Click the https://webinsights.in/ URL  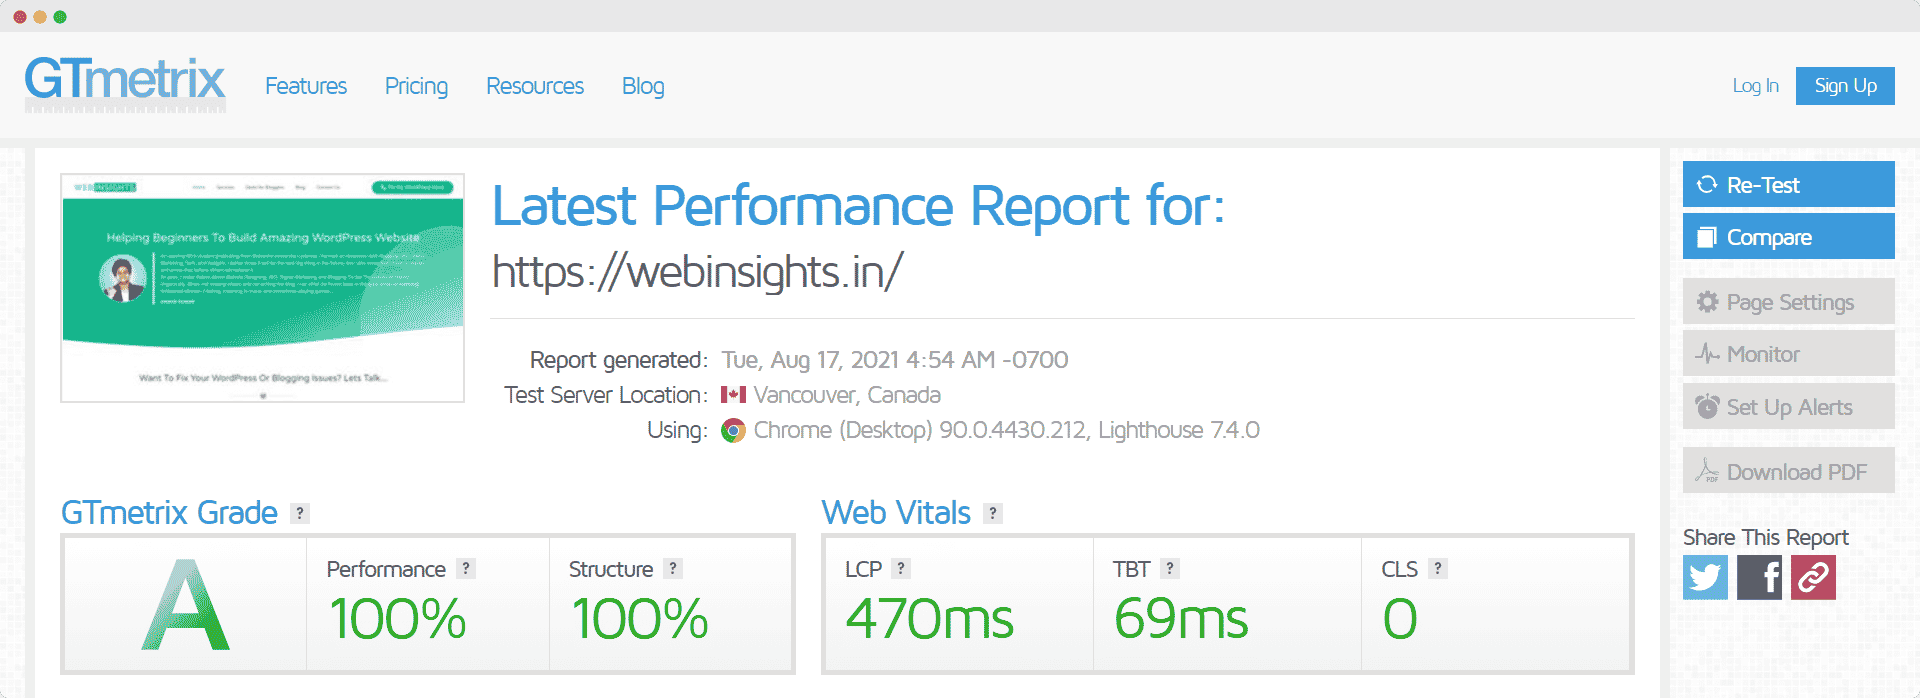coord(697,271)
